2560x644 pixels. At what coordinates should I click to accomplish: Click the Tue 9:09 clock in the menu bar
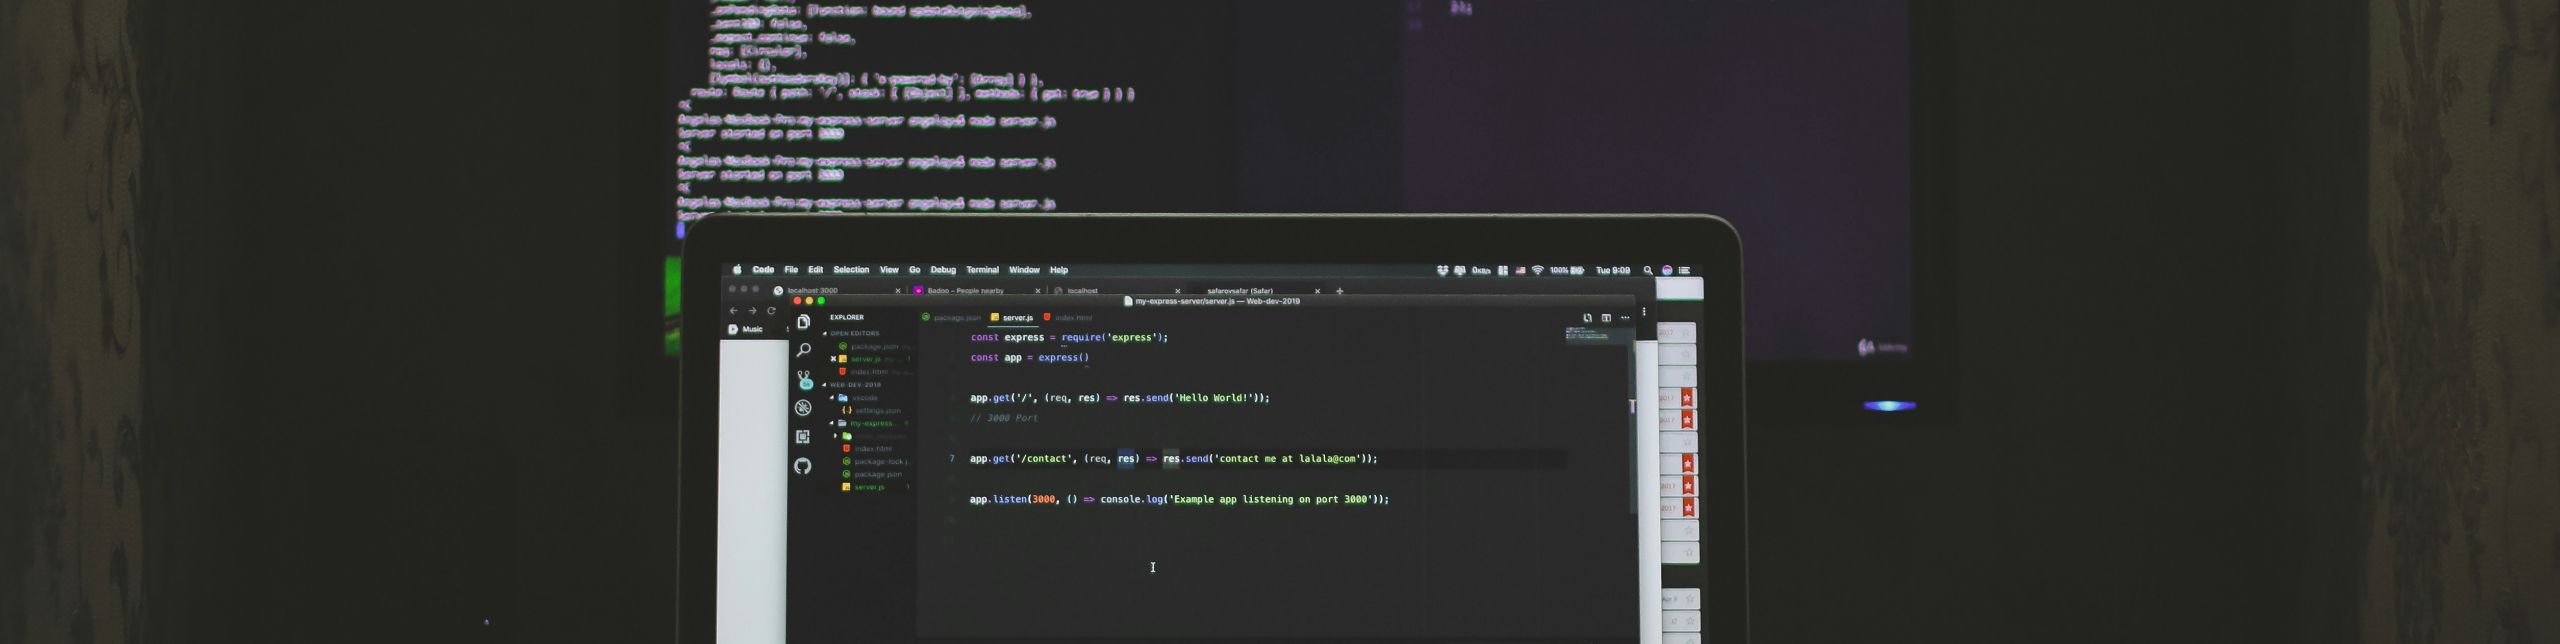(x=1613, y=271)
